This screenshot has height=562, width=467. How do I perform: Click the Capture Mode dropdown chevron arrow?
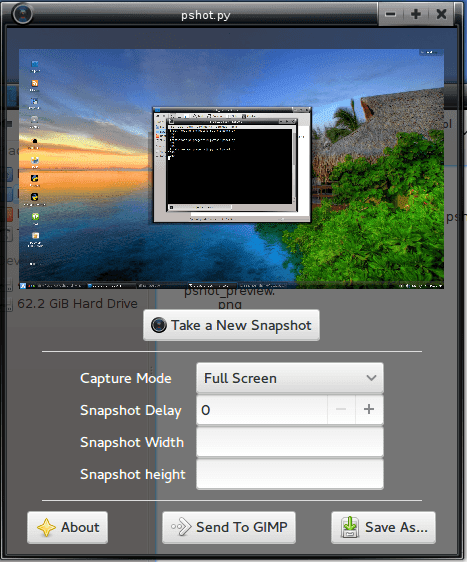371,378
